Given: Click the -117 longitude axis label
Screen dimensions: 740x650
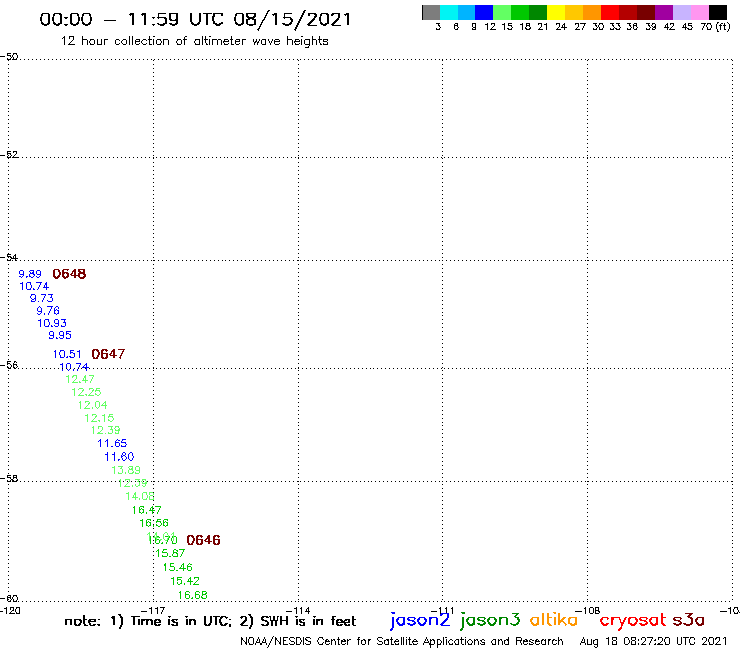Looking at the screenshot, I should pyautogui.click(x=153, y=610).
